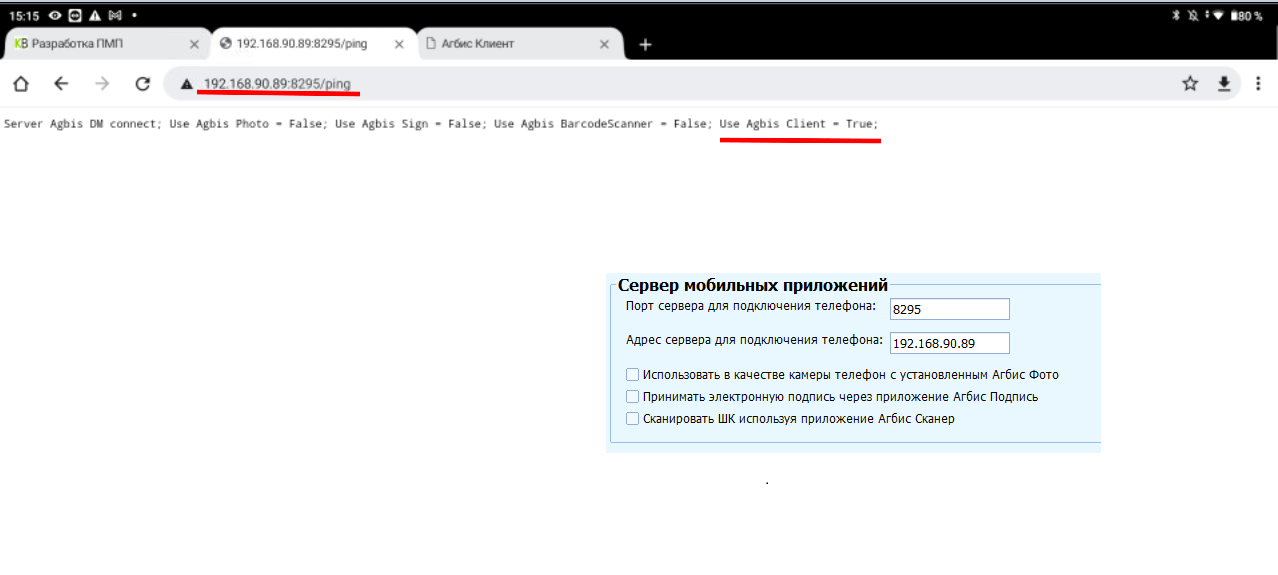
Task: Bookmark this page with star icon
Action: pos(1190,84)
